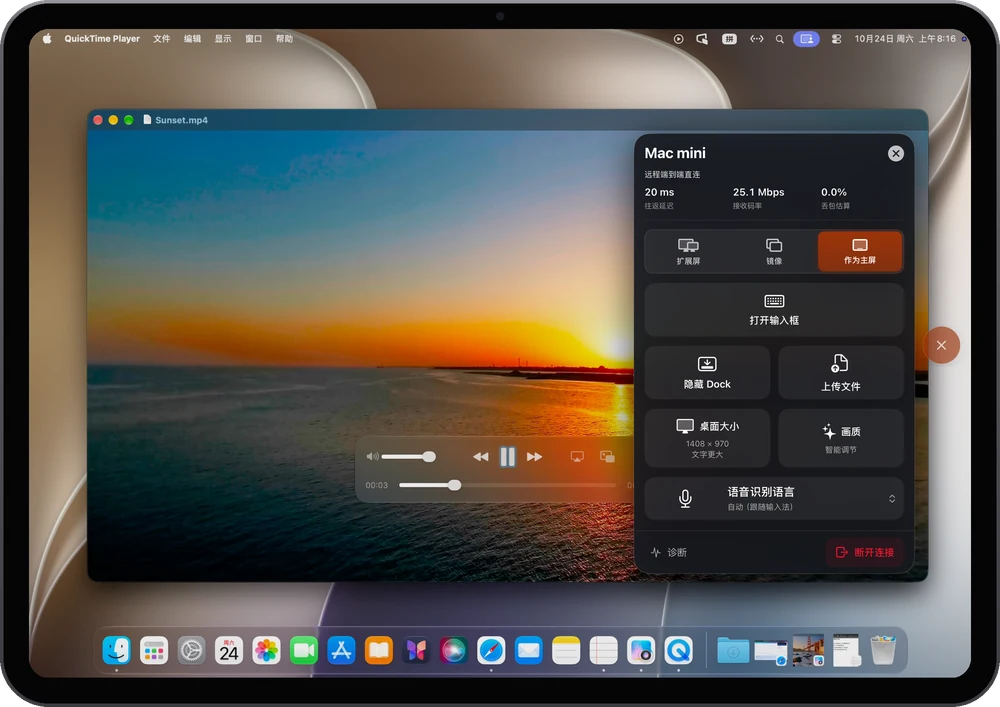Open the Downloads folder in the Dock

733,650
